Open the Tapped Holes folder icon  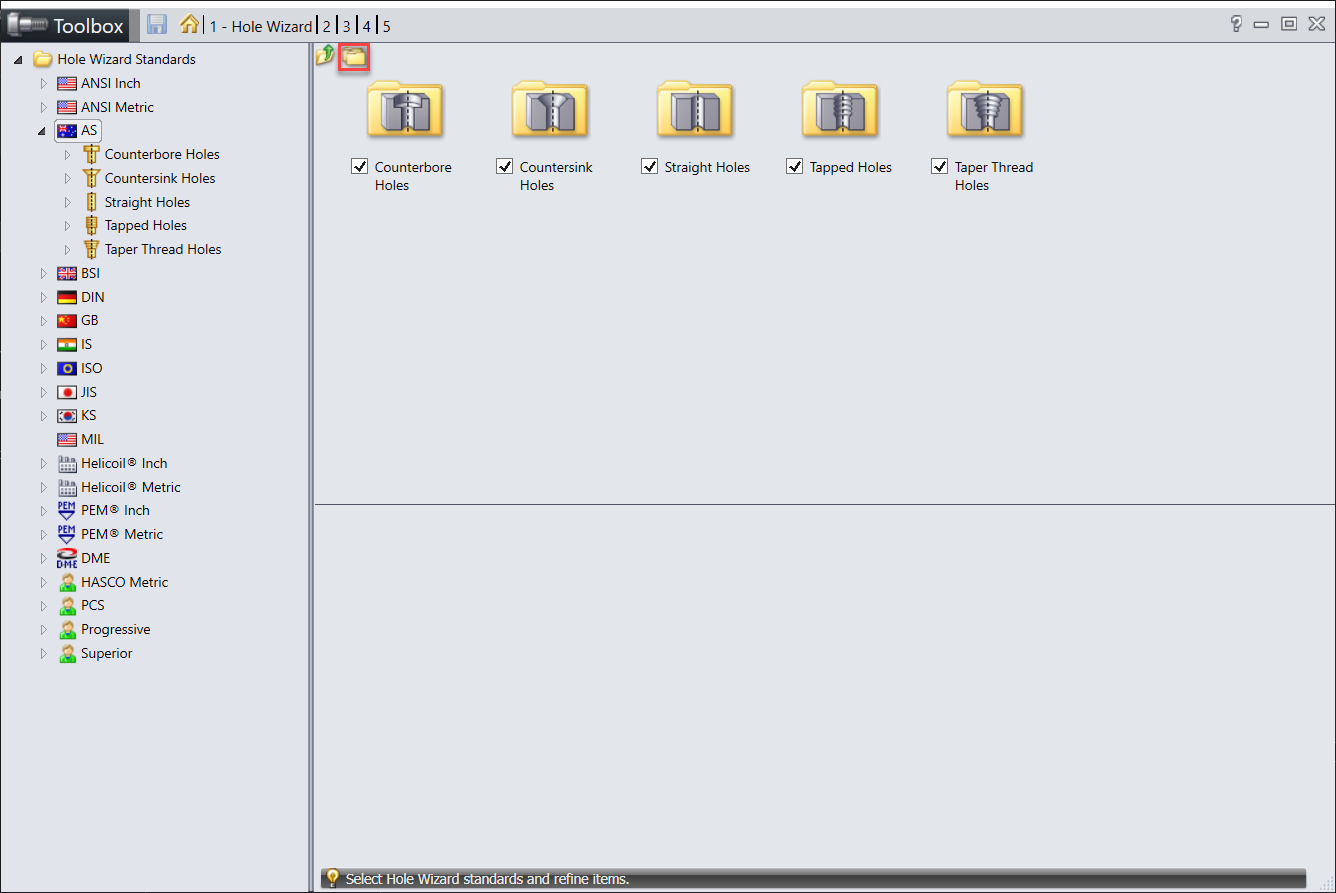pos(840,109)
